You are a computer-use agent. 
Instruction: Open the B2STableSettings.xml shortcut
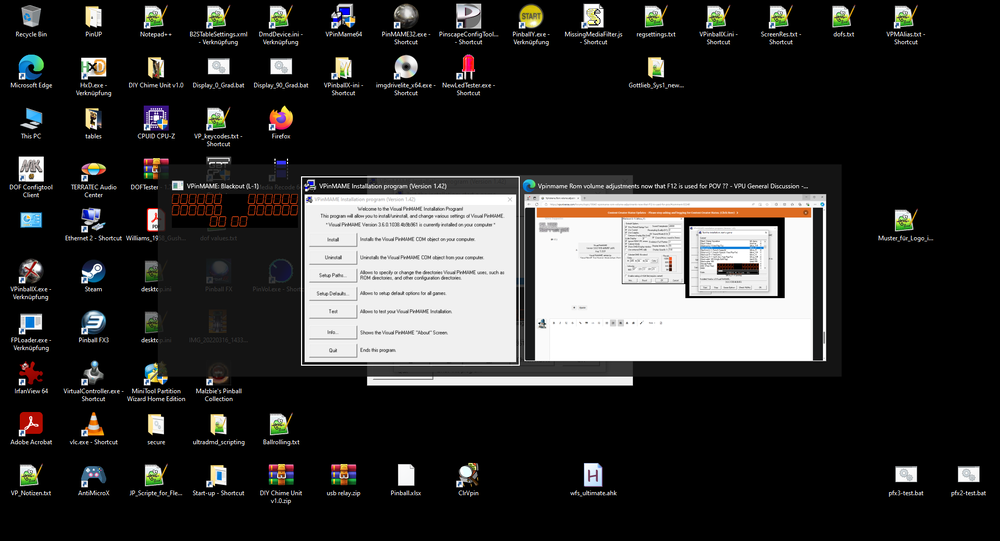coord(218,17)
